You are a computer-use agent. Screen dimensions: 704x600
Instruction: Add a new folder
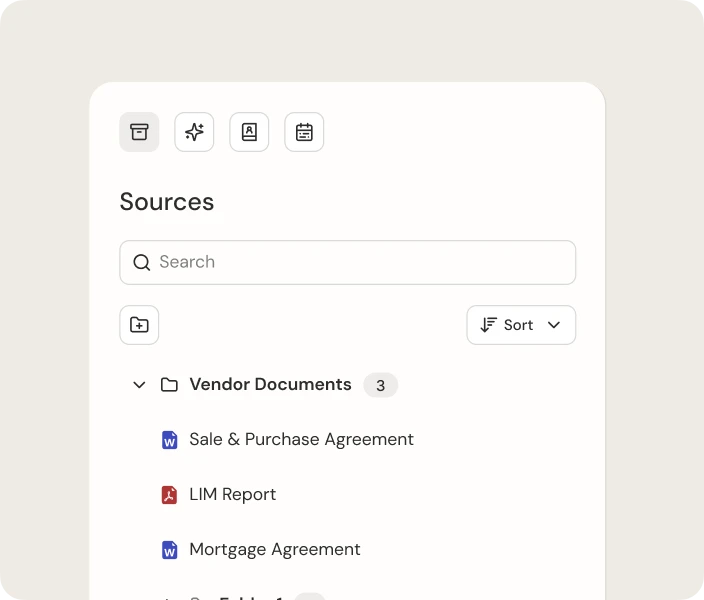[x=139, y=325]
